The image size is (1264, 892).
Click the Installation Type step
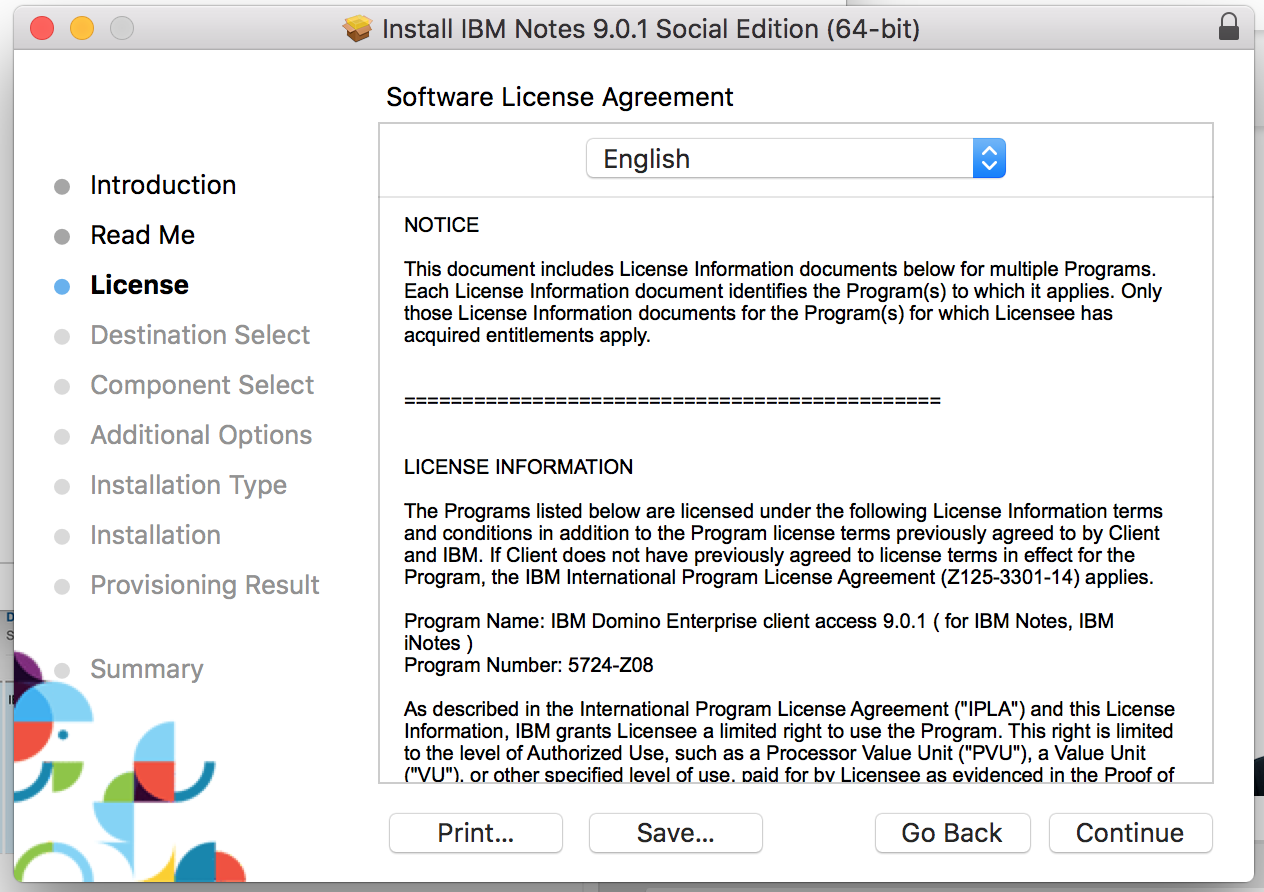188,485
